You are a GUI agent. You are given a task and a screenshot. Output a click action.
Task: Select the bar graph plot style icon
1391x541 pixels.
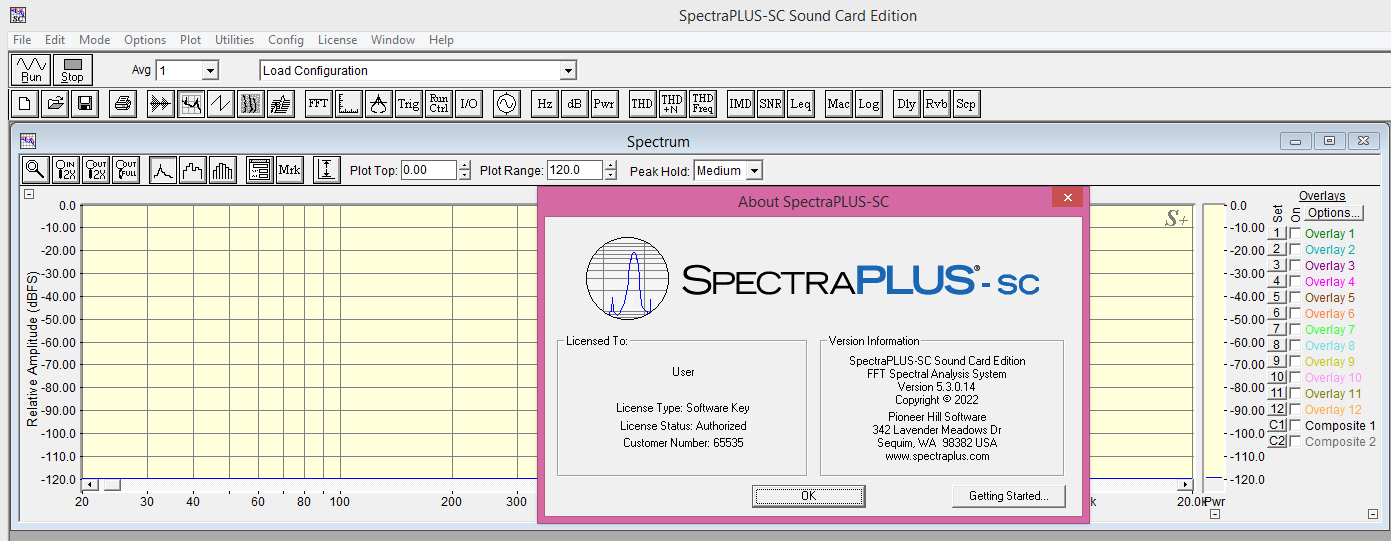[223, 170]
